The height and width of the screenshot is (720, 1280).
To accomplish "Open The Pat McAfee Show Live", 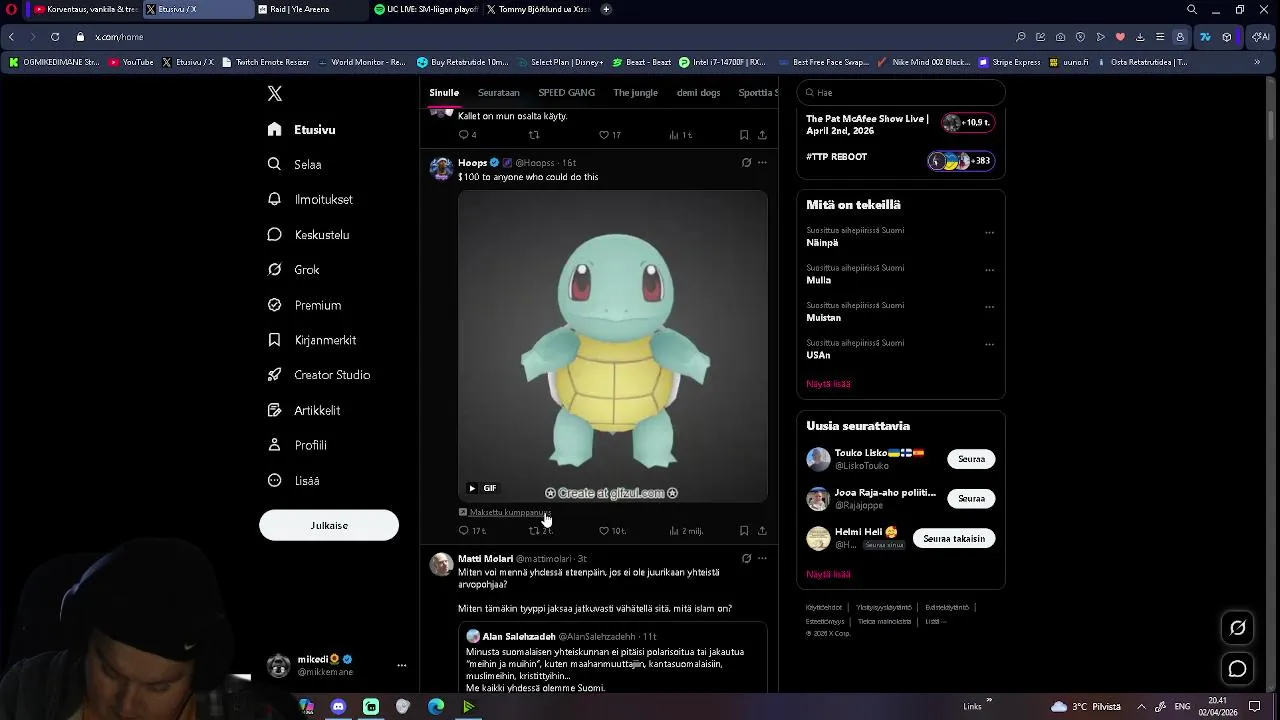I will click(x=900, y=124).
